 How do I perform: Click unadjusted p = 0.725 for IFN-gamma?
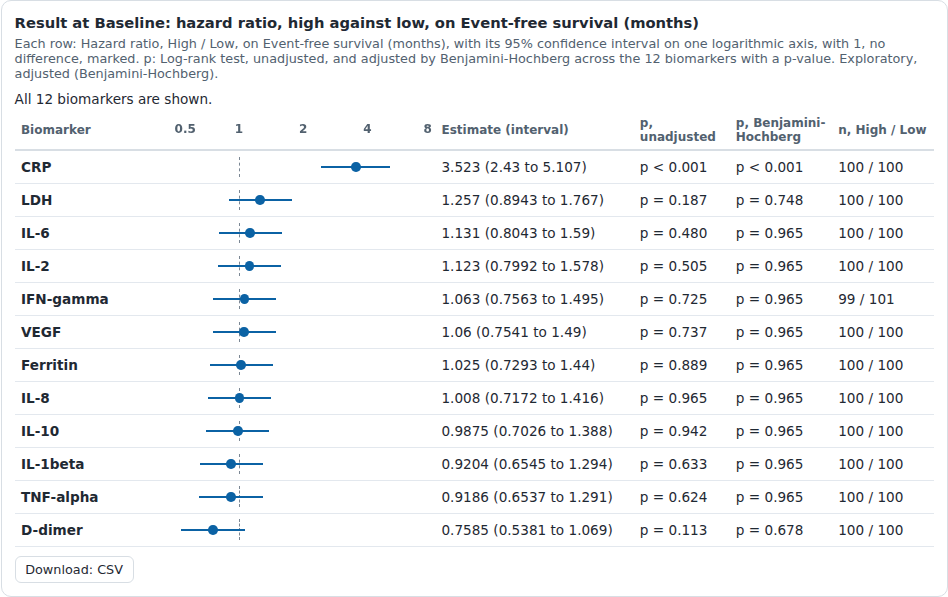673,299
